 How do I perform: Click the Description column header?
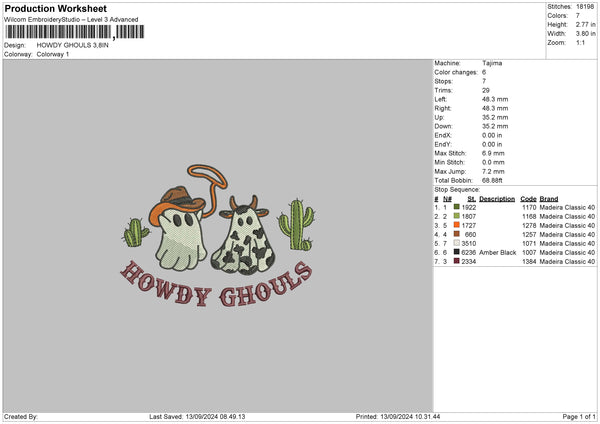coord(496,198)
